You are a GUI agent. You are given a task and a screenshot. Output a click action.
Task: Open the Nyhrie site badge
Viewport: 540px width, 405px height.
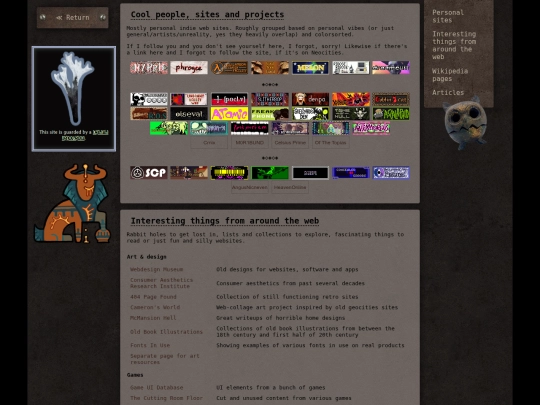tap(149, 68)
